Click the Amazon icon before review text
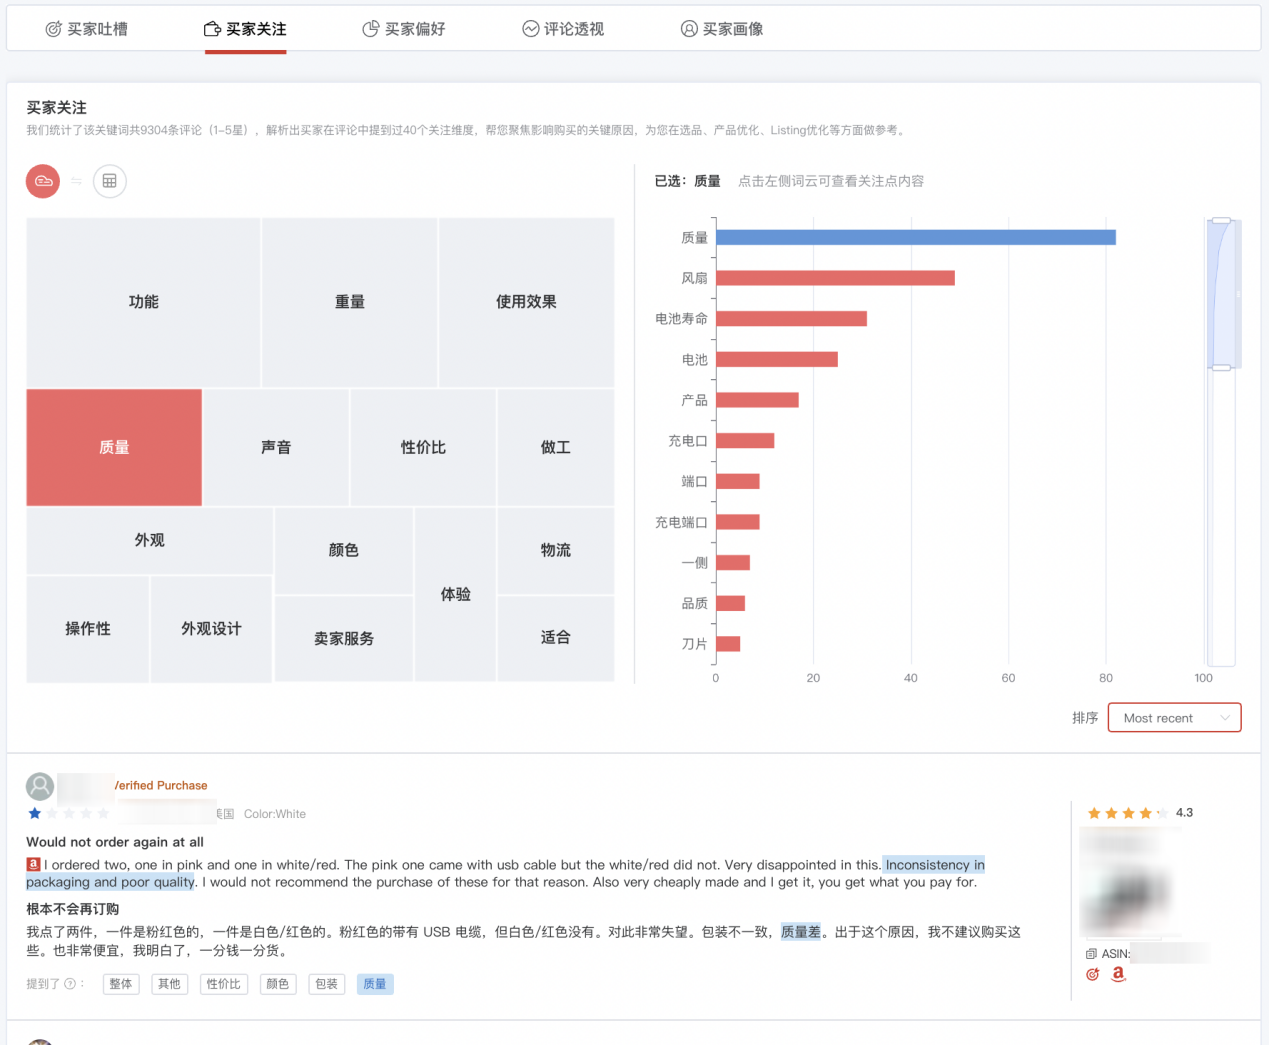The height and width of the screenshot is (1045, 1269). click(33, 864)
